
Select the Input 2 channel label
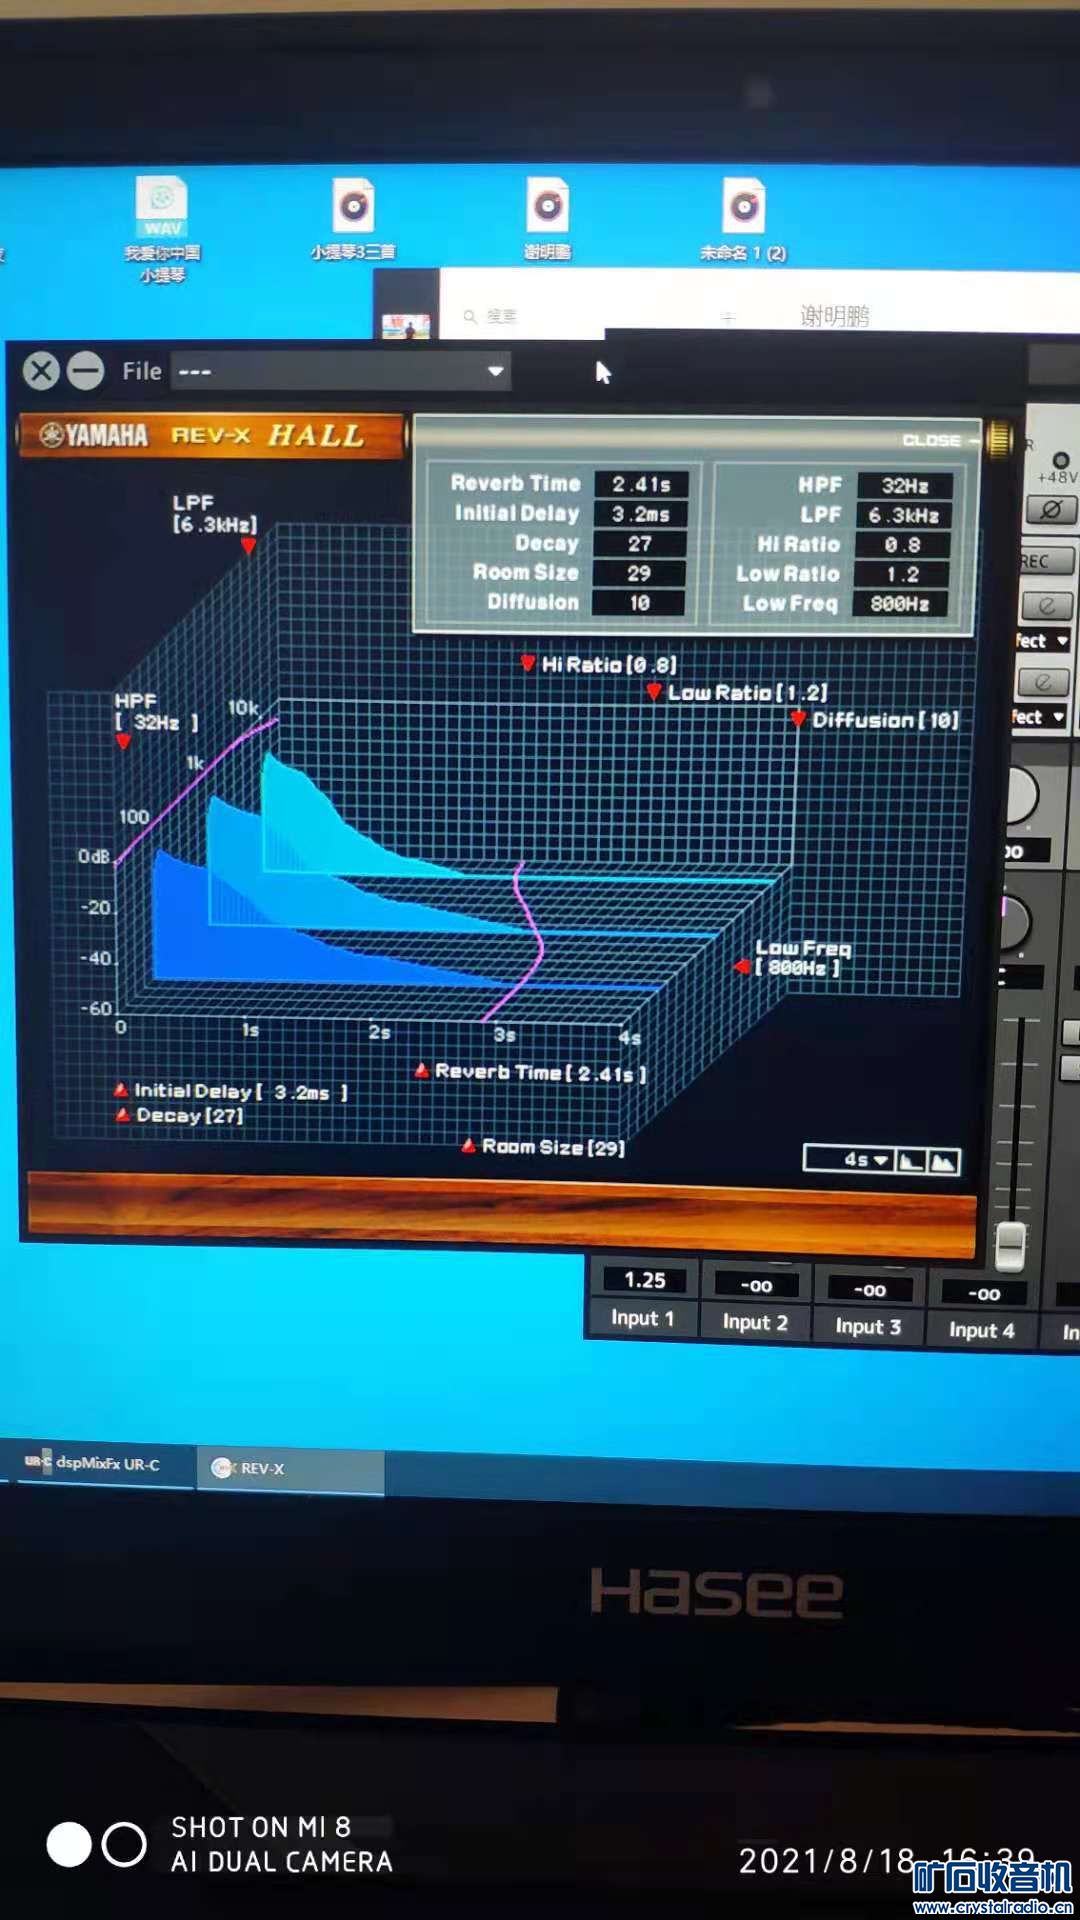[755, 1322]
